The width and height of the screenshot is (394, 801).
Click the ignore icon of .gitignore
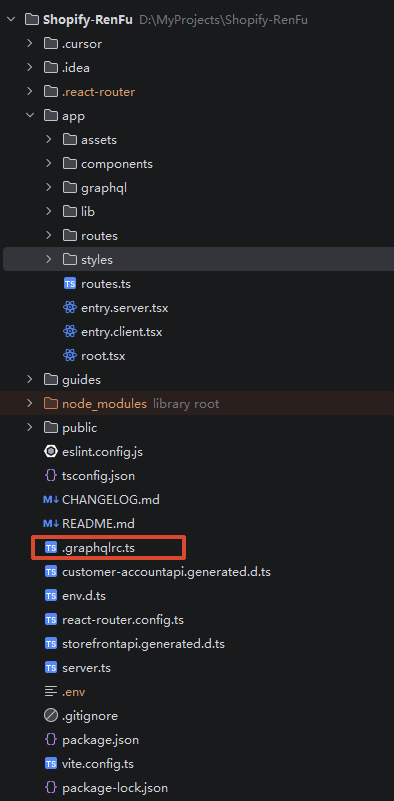click(51, 716)
